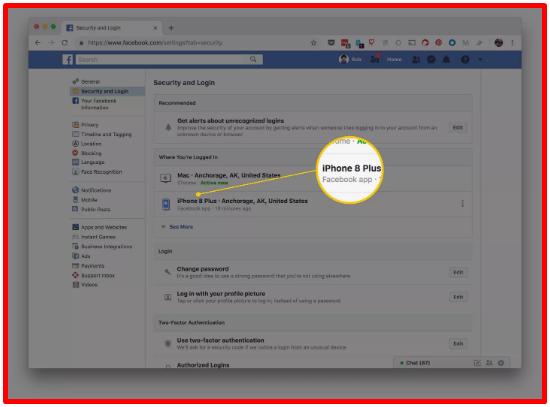Click the browser back arrow
This screenshot has width=550, height=407.
pyautogui.click(x=38, y=43)
